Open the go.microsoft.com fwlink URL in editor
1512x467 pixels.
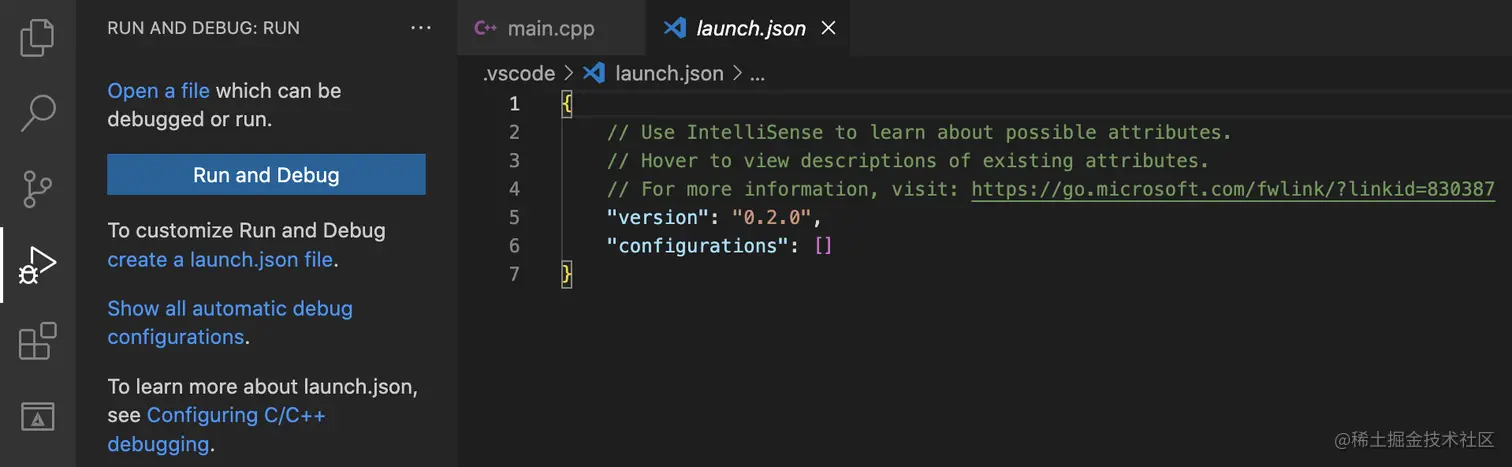(x=1233, y=189)
